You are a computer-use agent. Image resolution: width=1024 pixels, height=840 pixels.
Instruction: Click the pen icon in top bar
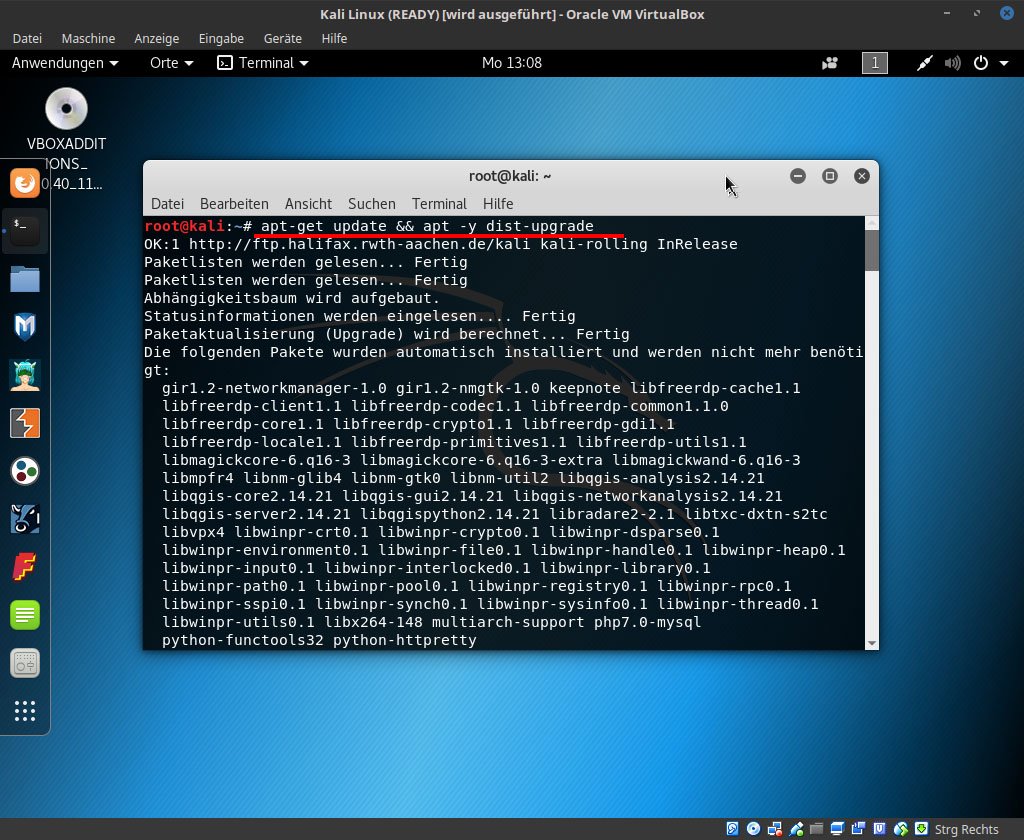pos(924,63)
